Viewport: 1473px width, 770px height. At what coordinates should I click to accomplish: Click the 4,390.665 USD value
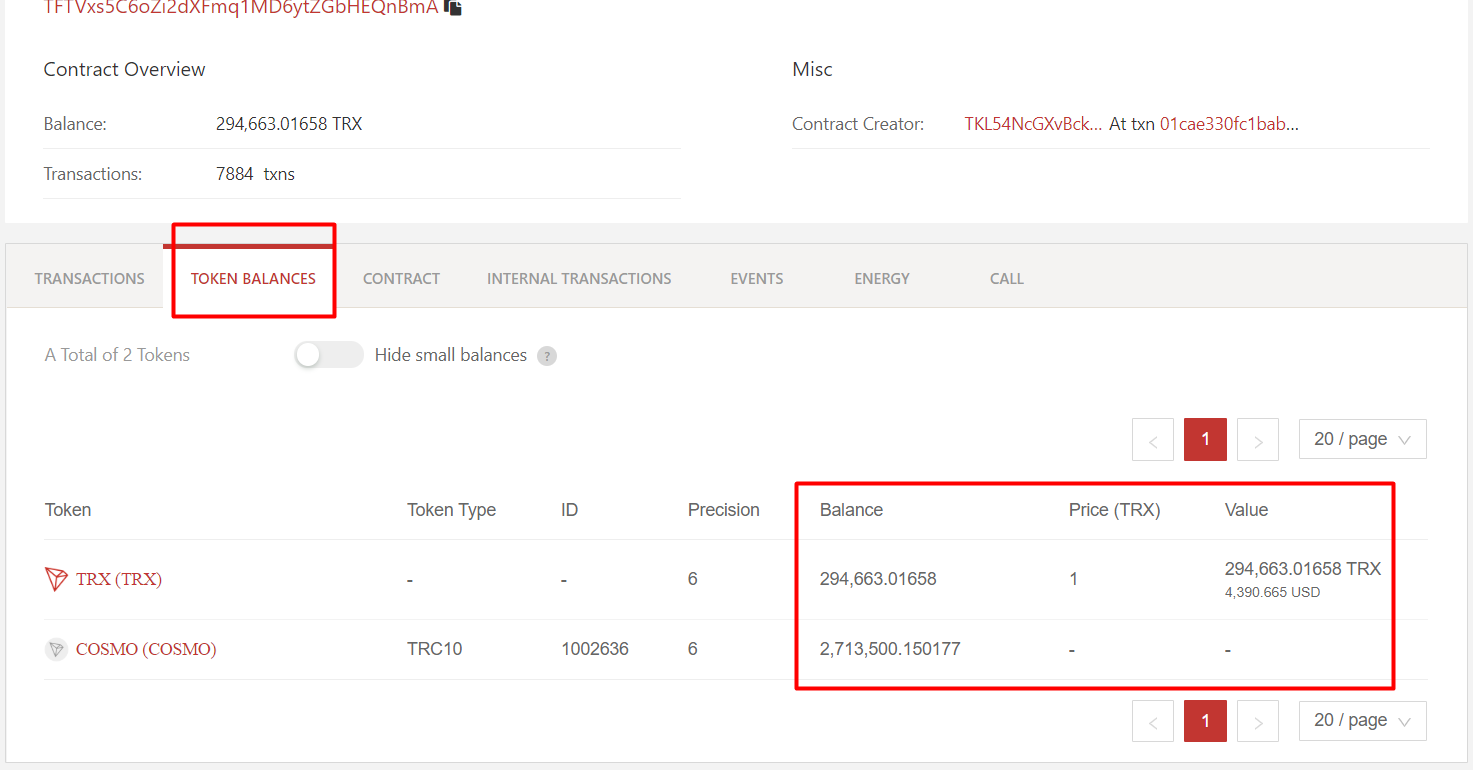click(x=1272, y=592)
